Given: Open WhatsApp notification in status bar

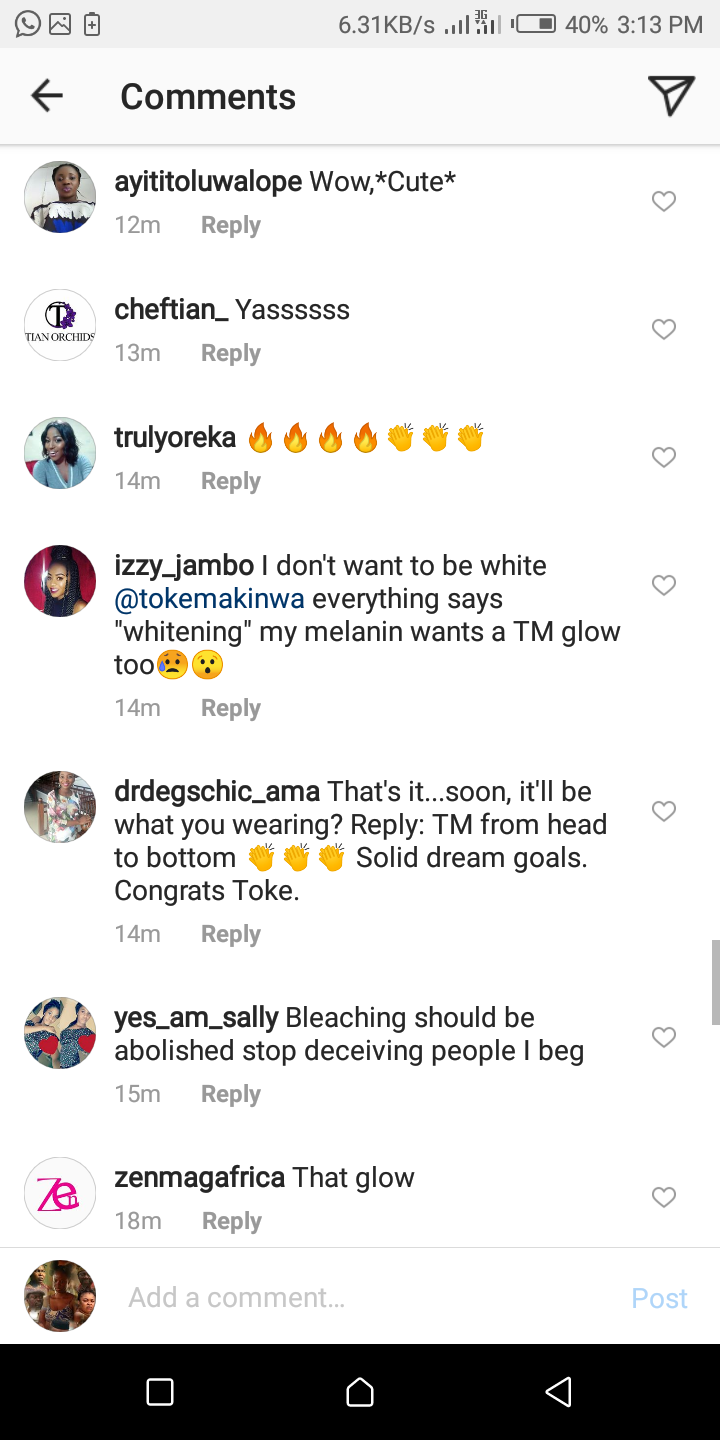Looking at the screenshot, I should click(28, 24).
